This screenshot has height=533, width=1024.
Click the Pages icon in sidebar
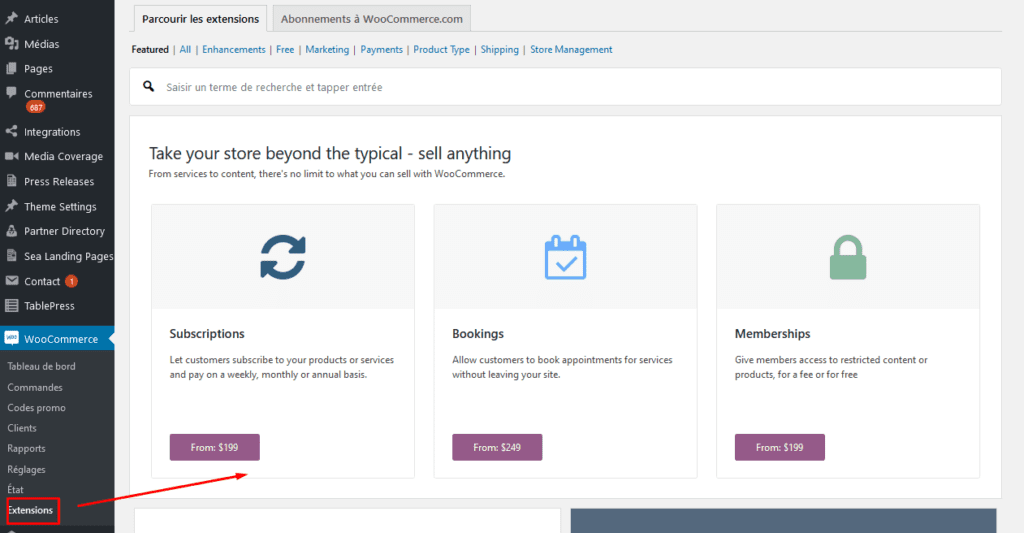[11, 68]
